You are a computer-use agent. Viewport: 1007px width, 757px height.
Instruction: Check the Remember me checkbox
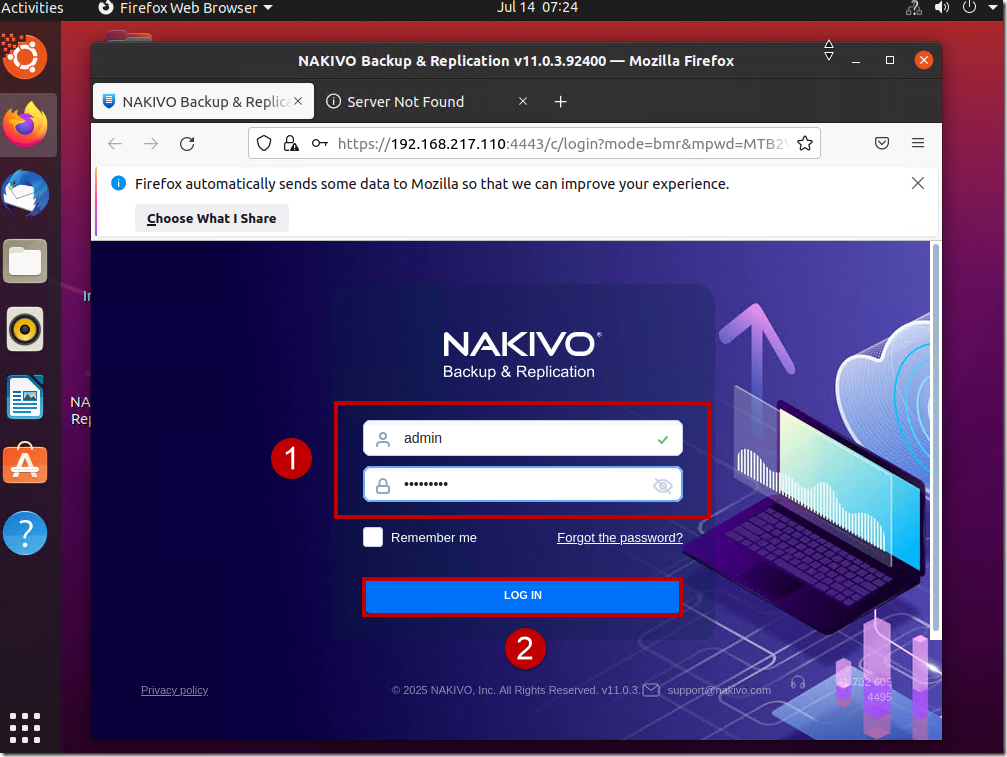click(372, 537)
